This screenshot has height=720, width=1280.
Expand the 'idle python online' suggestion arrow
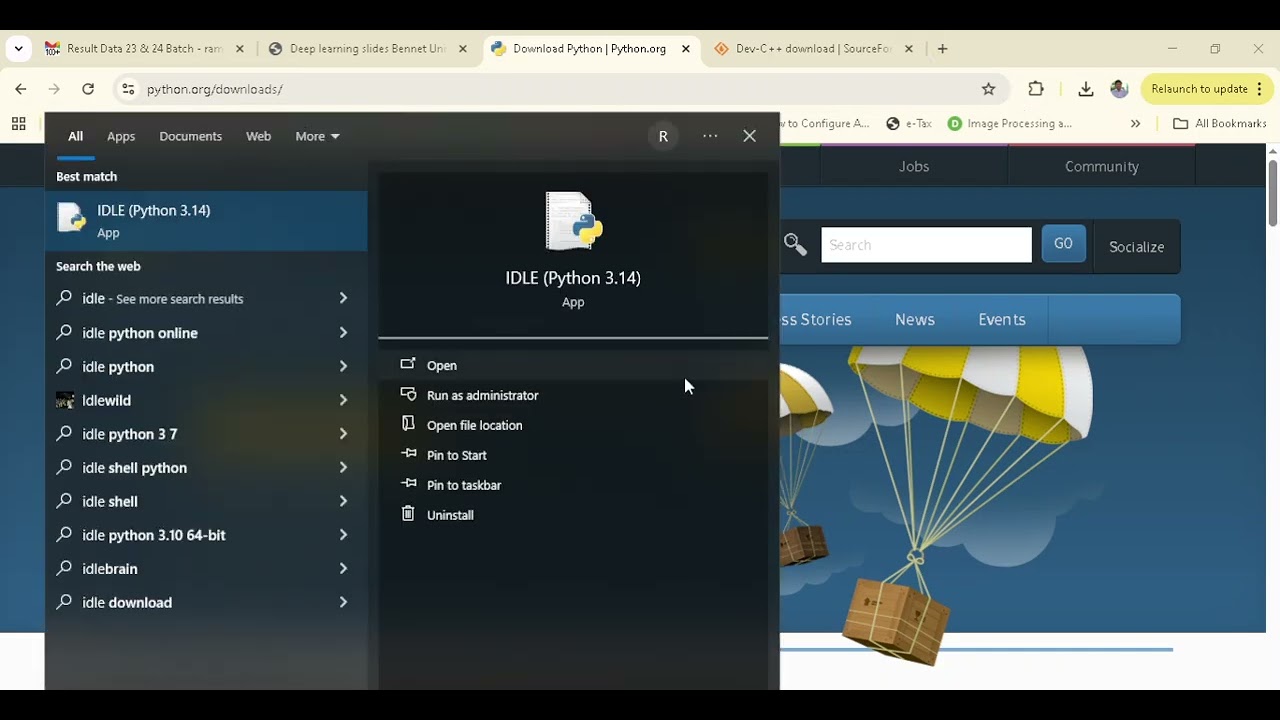(343, 332)
